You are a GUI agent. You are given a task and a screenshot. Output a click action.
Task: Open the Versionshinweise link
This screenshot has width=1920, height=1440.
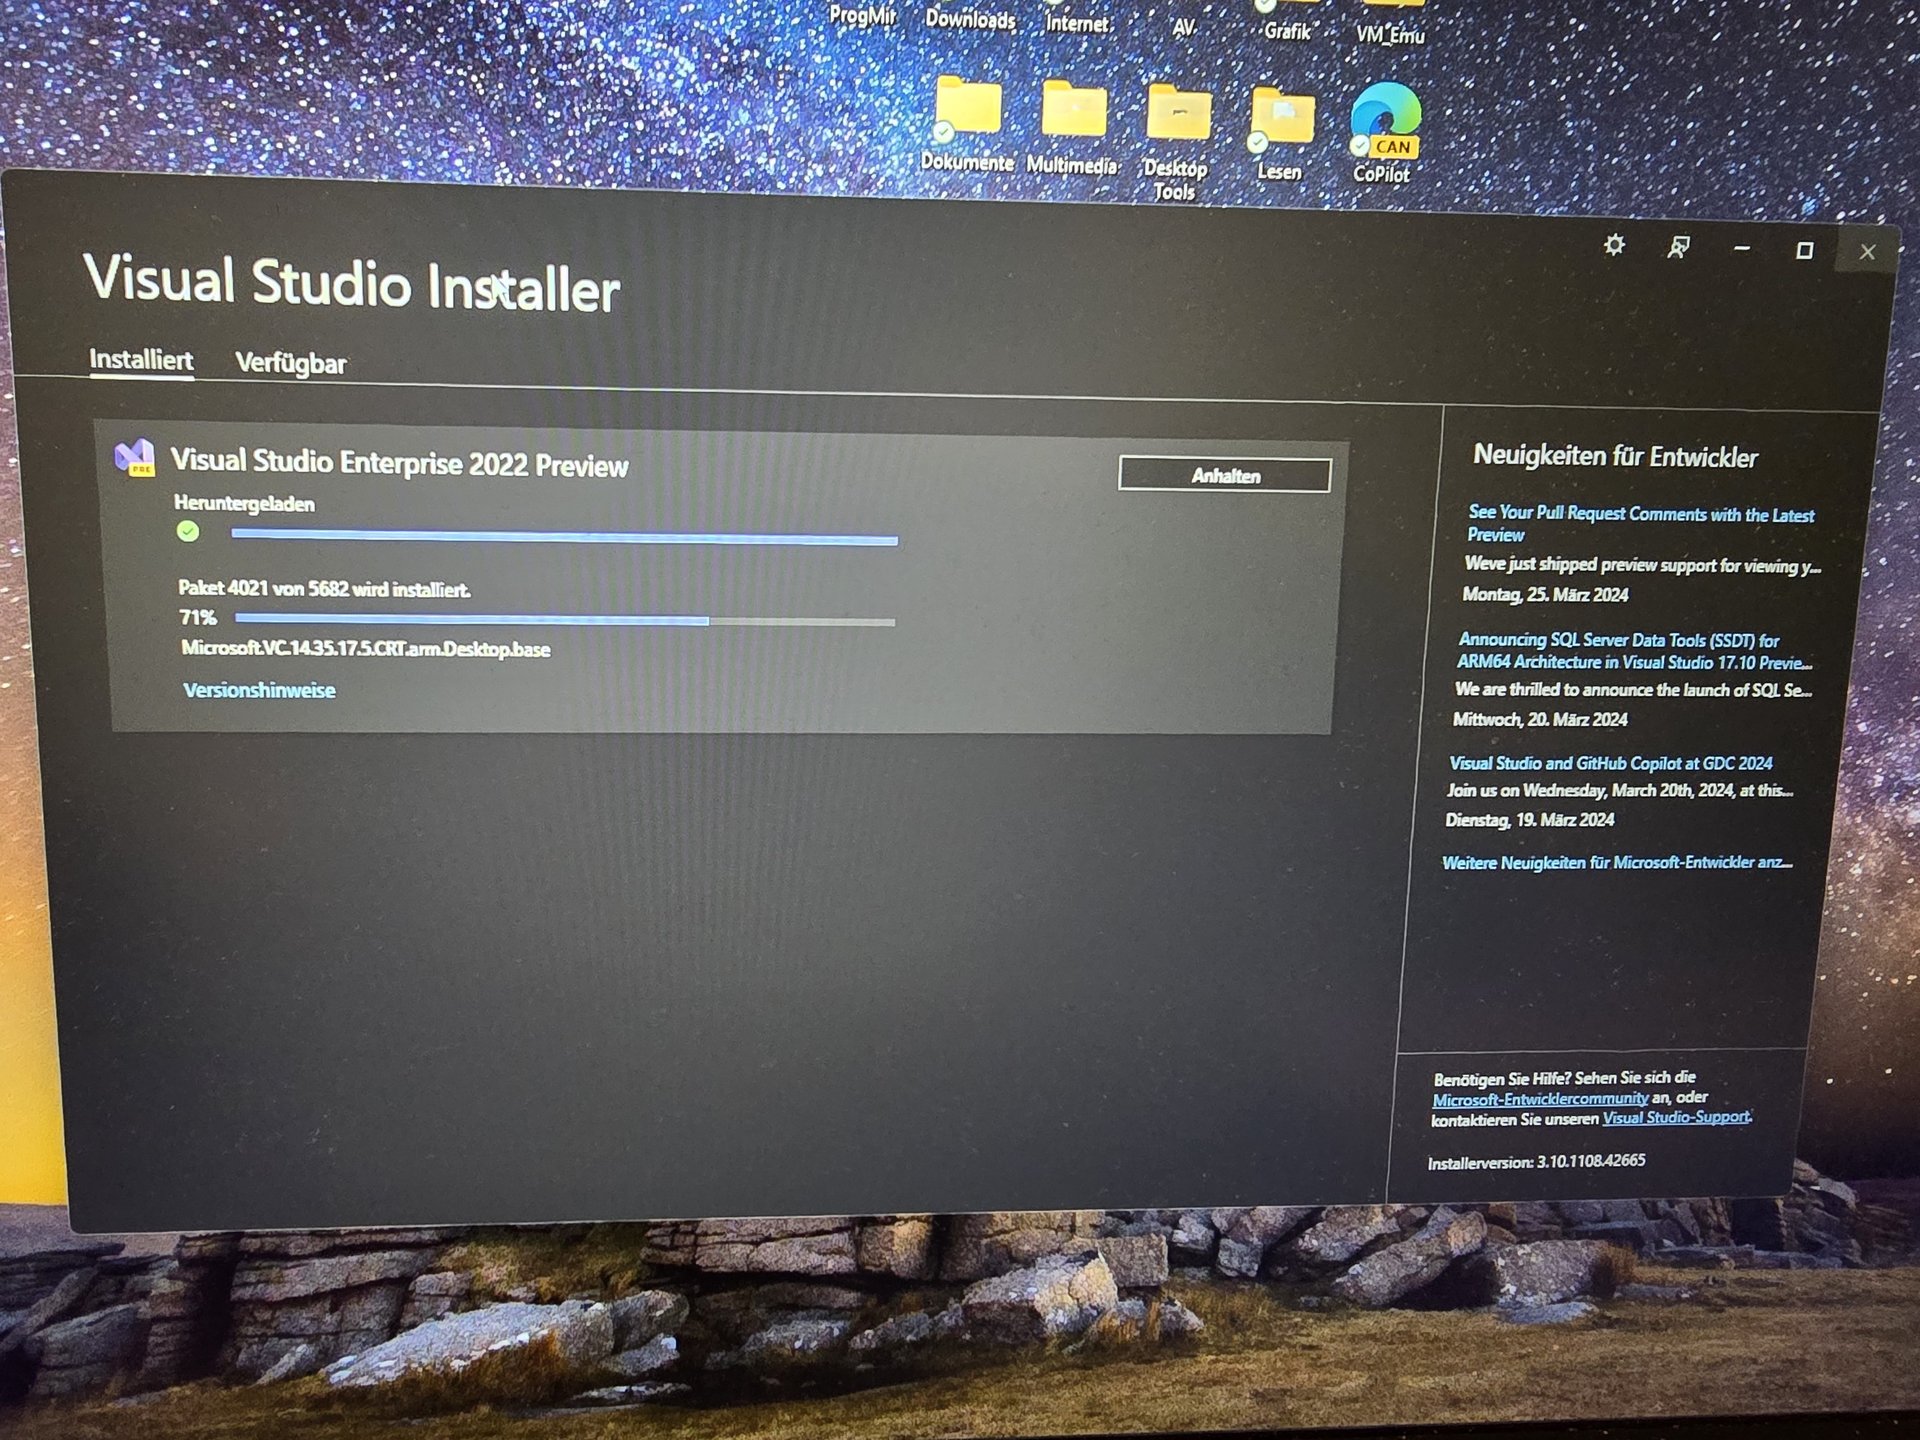259,690
